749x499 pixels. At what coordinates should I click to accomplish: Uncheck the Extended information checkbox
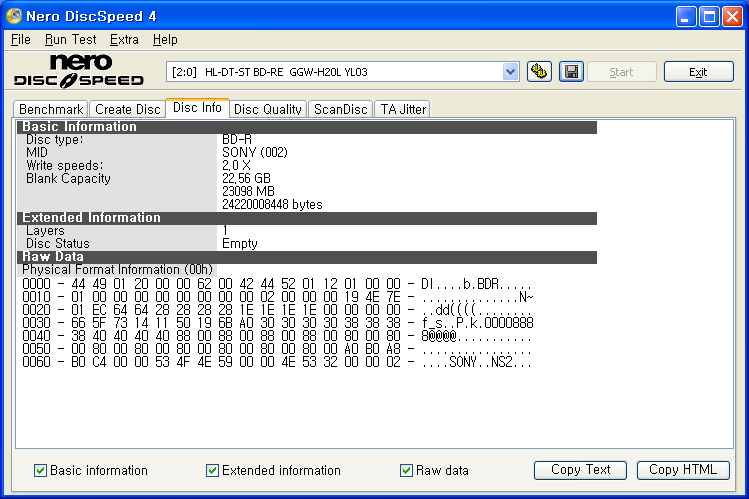tap(212, 470)
